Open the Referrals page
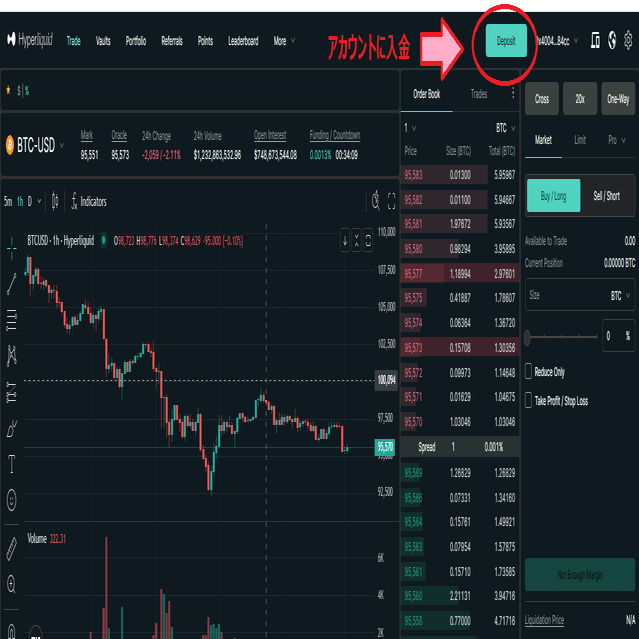Image resolution: width=639 pixels, height=639 pixels. coord(172,41)
